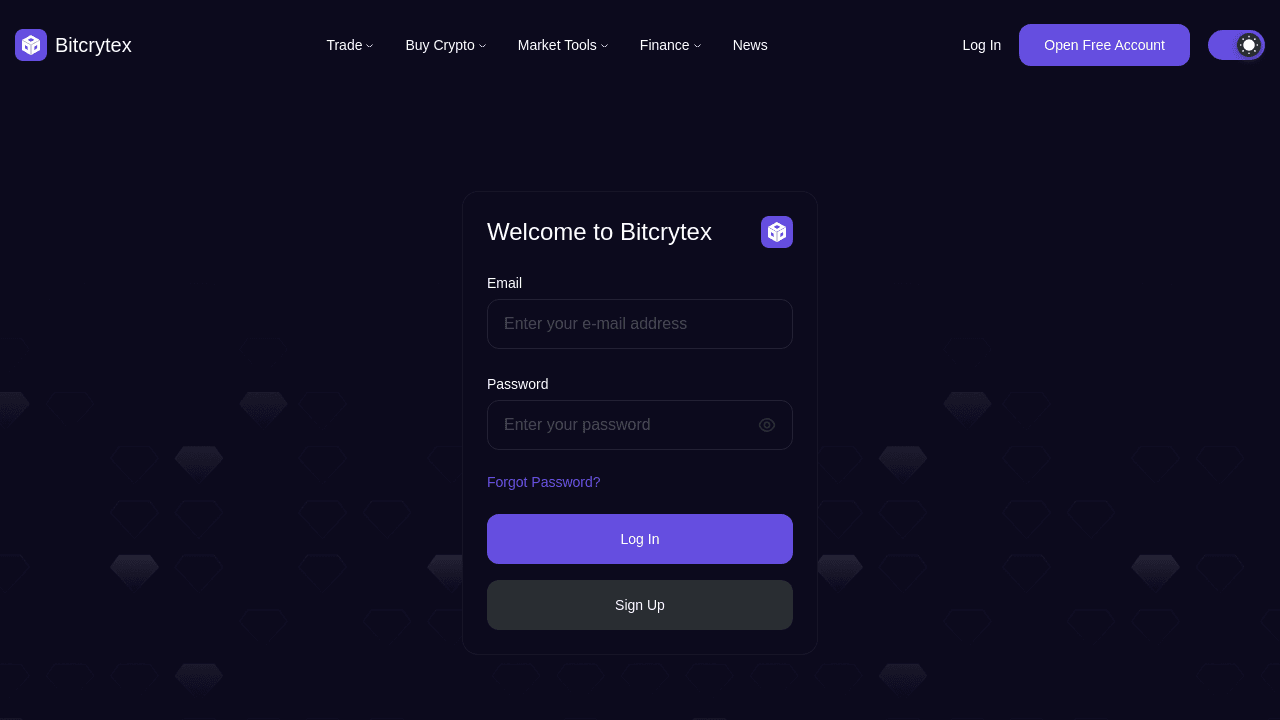The width and height of the screenshot is (1280, 720).
Task: Expand the Market Tools menu
Action: [562, 45]
